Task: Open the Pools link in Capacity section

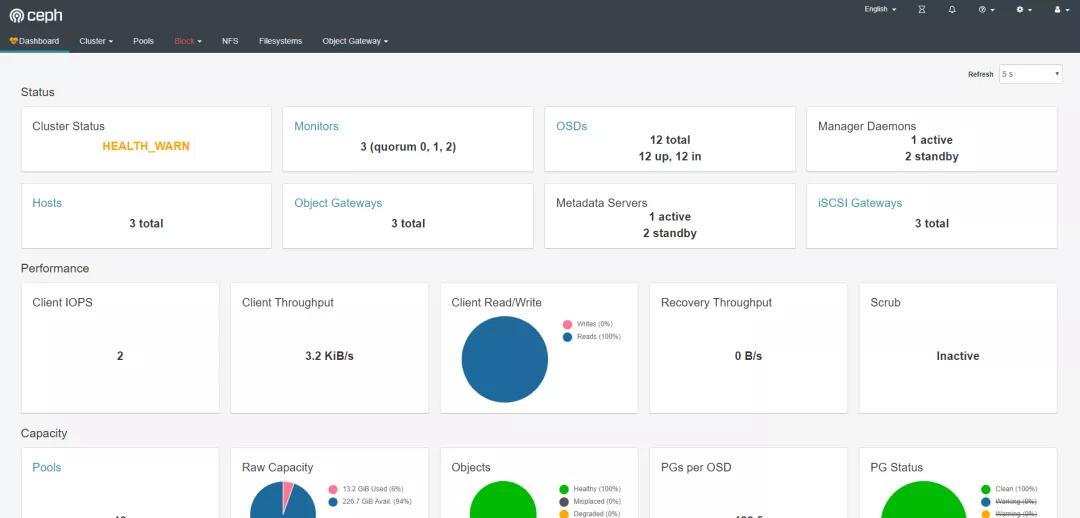Action: [47, 467]
